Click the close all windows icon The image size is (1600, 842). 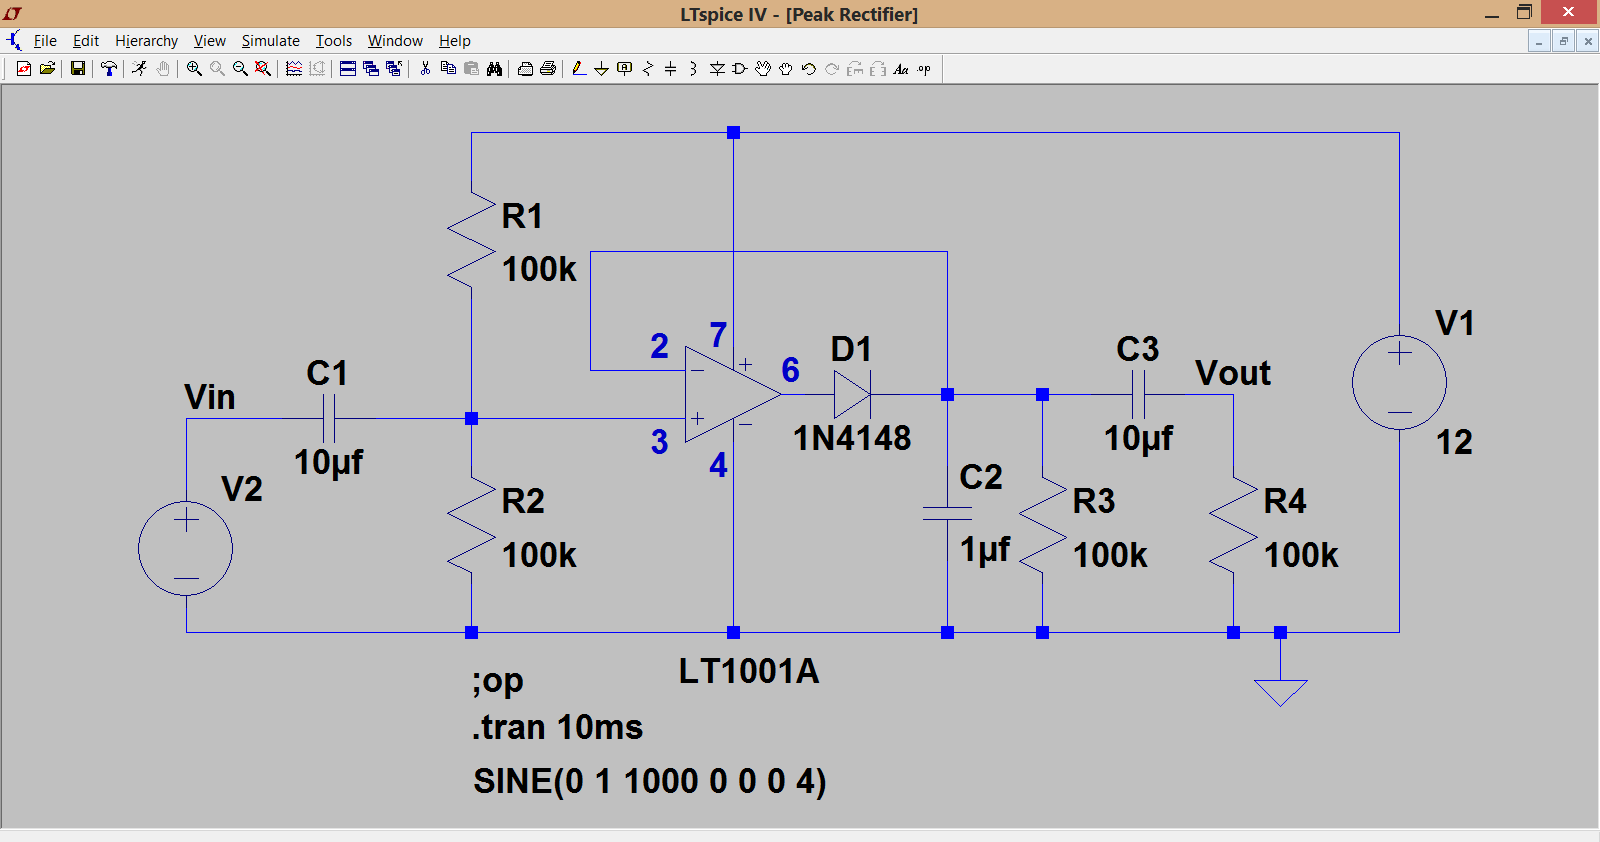click(394, 69)
